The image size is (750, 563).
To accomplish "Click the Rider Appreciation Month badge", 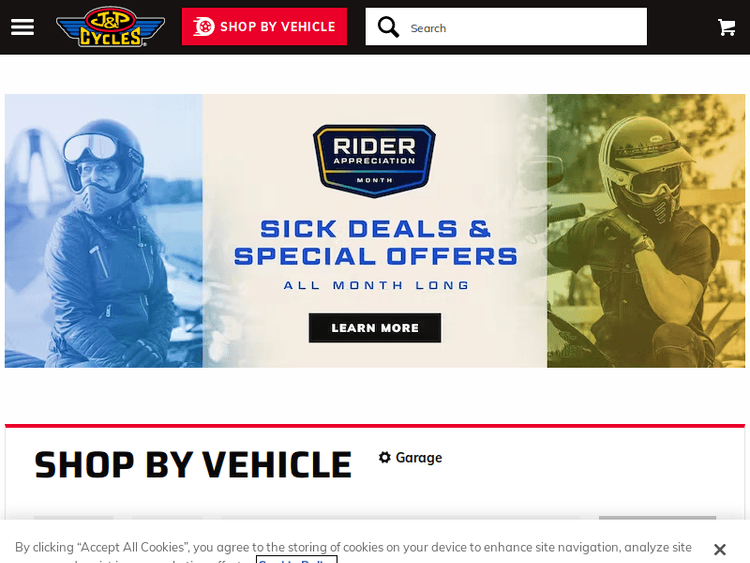I will point(374,161).
